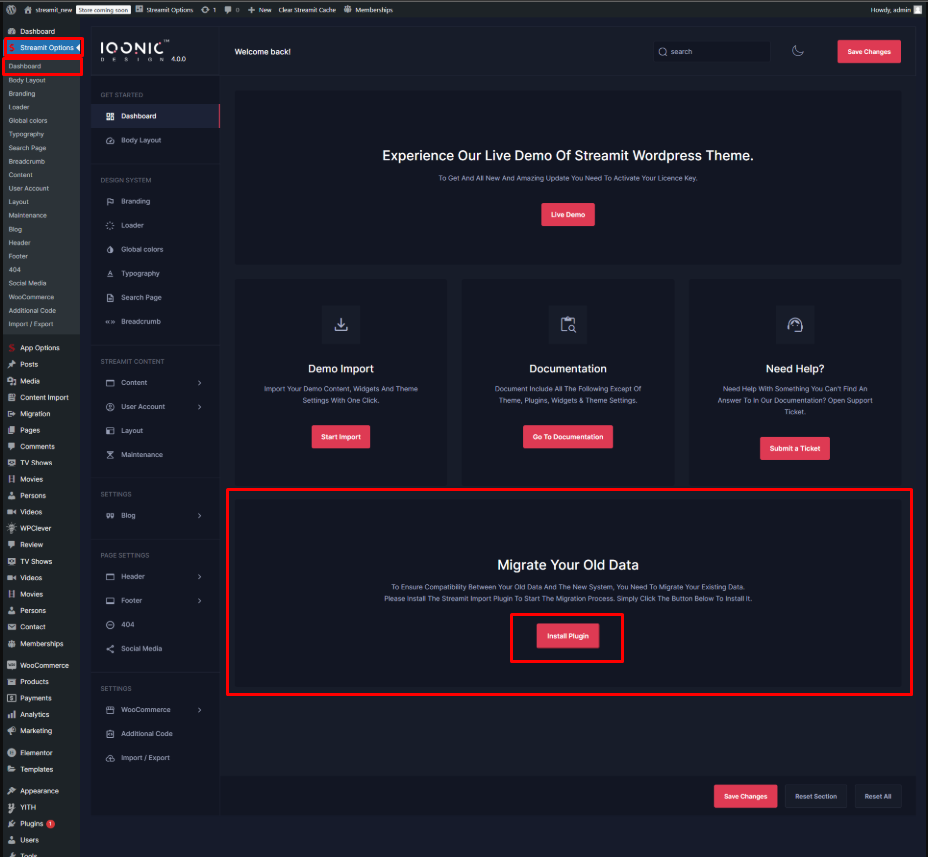Open App Options in the WordPress sidebar
This screenshot has width=928, height=857.
tap(40, 348)
